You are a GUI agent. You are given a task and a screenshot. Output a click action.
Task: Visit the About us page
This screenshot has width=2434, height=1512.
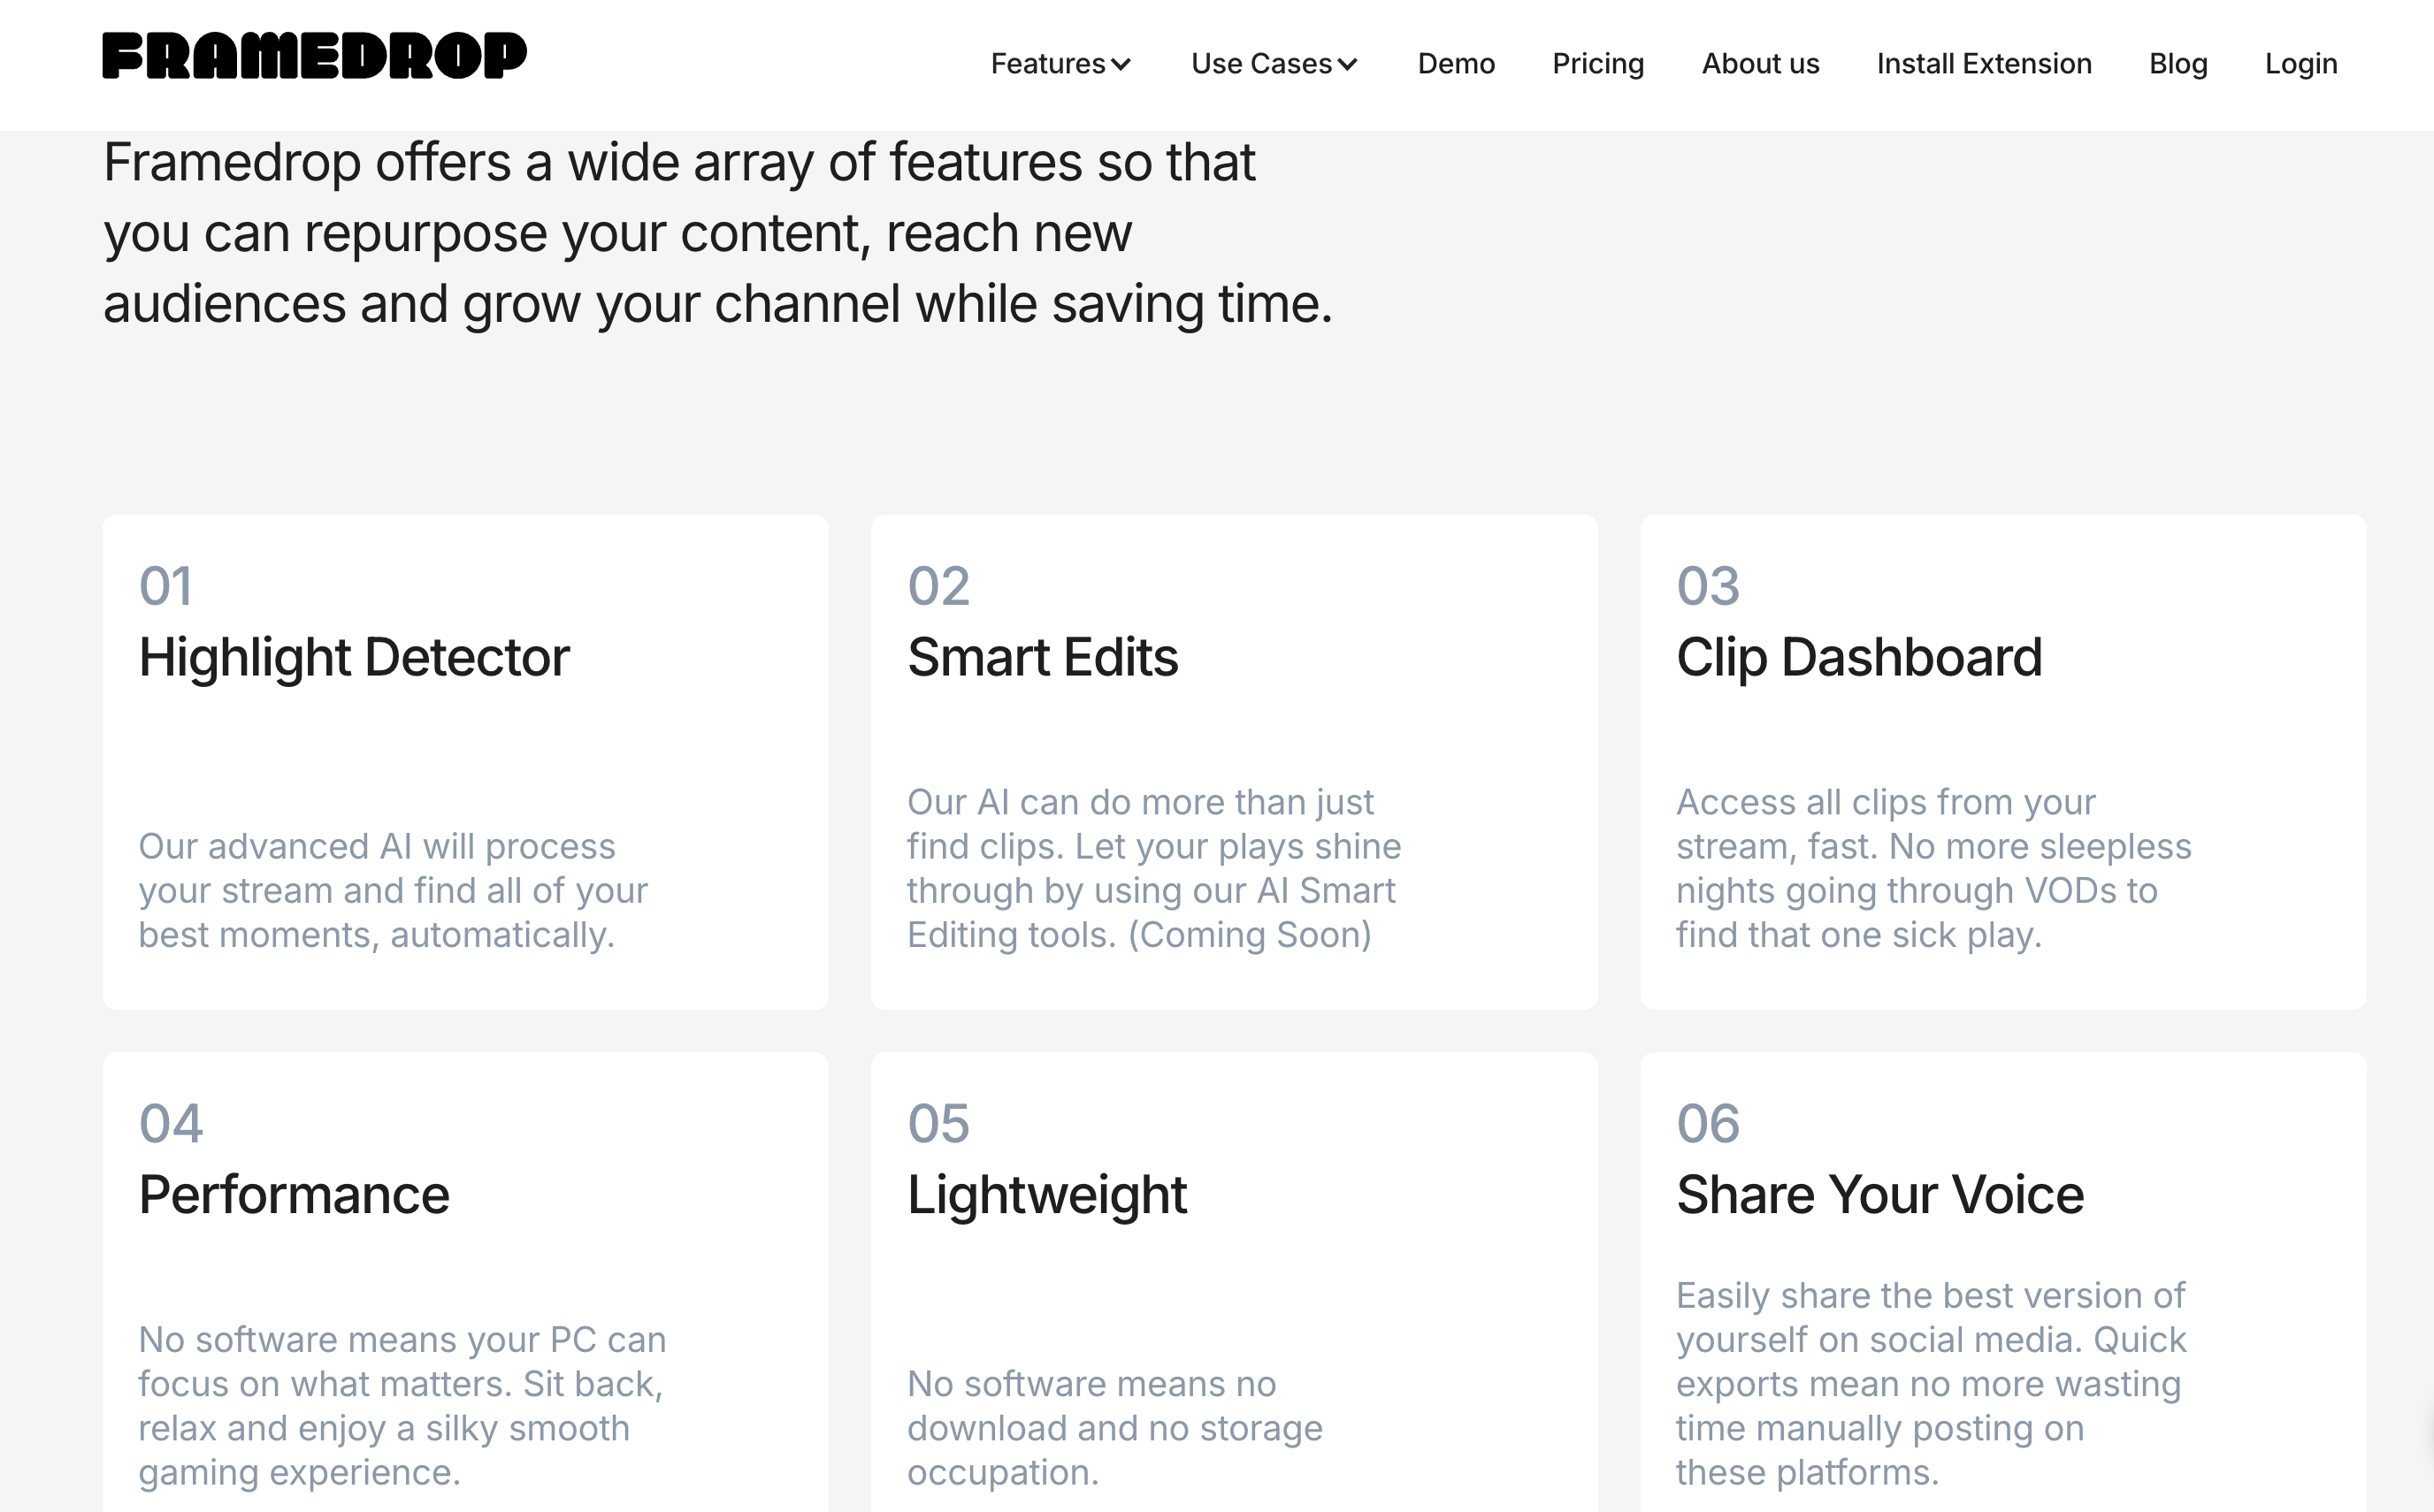click(1760, 64)
